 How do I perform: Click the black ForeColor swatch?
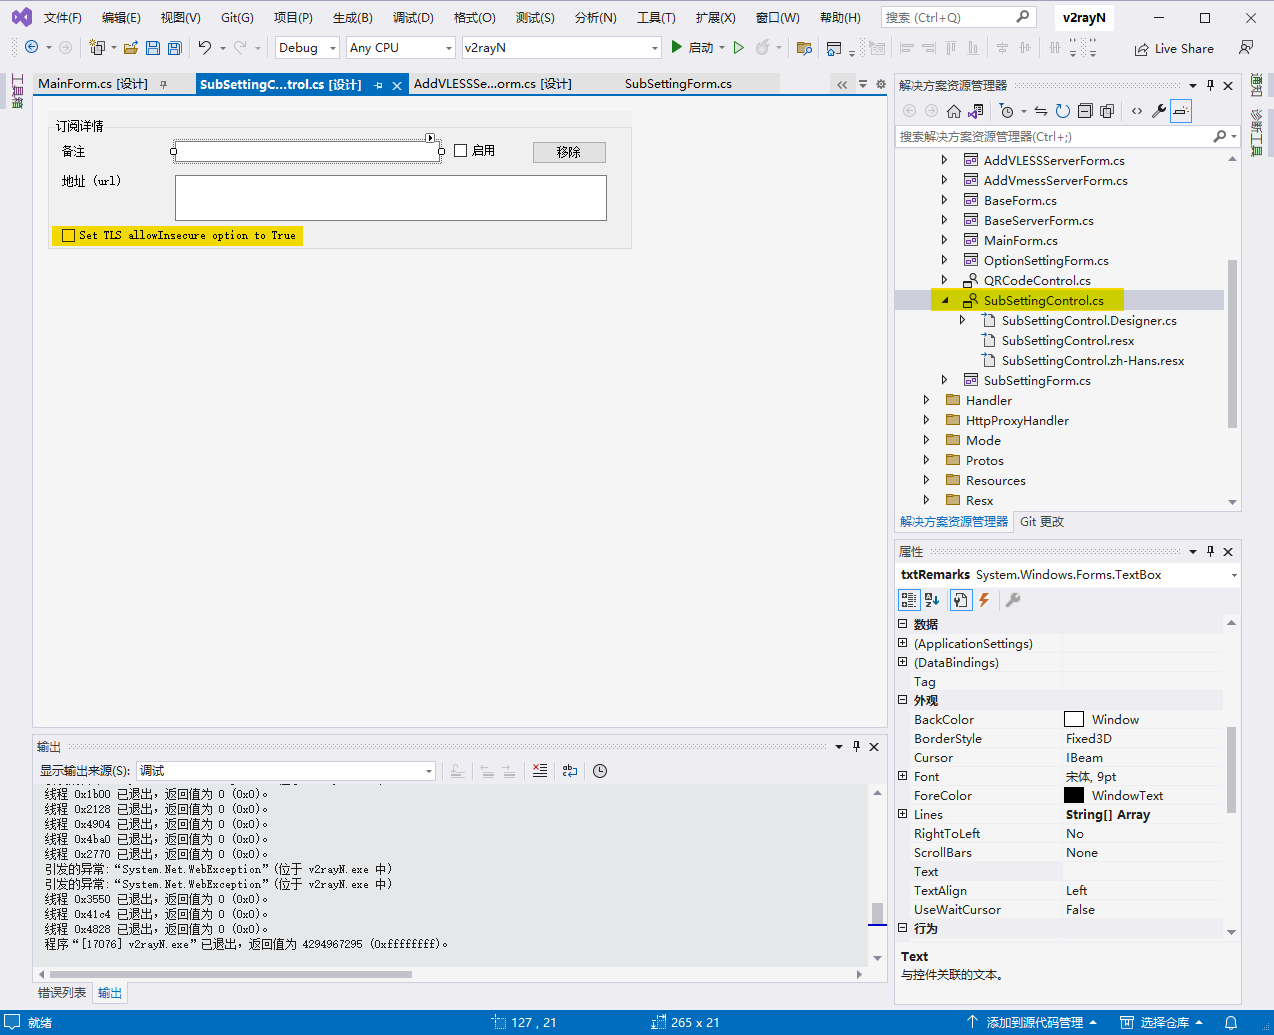(x=1074, y=796)
